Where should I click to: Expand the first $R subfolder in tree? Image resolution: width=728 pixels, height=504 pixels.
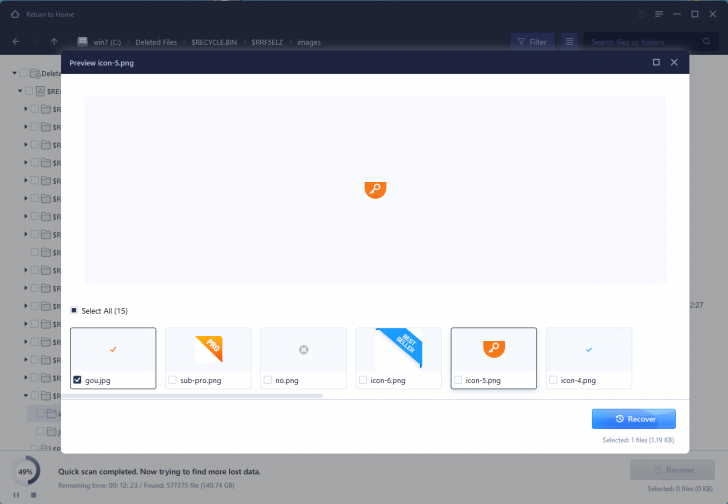(26, 109)
